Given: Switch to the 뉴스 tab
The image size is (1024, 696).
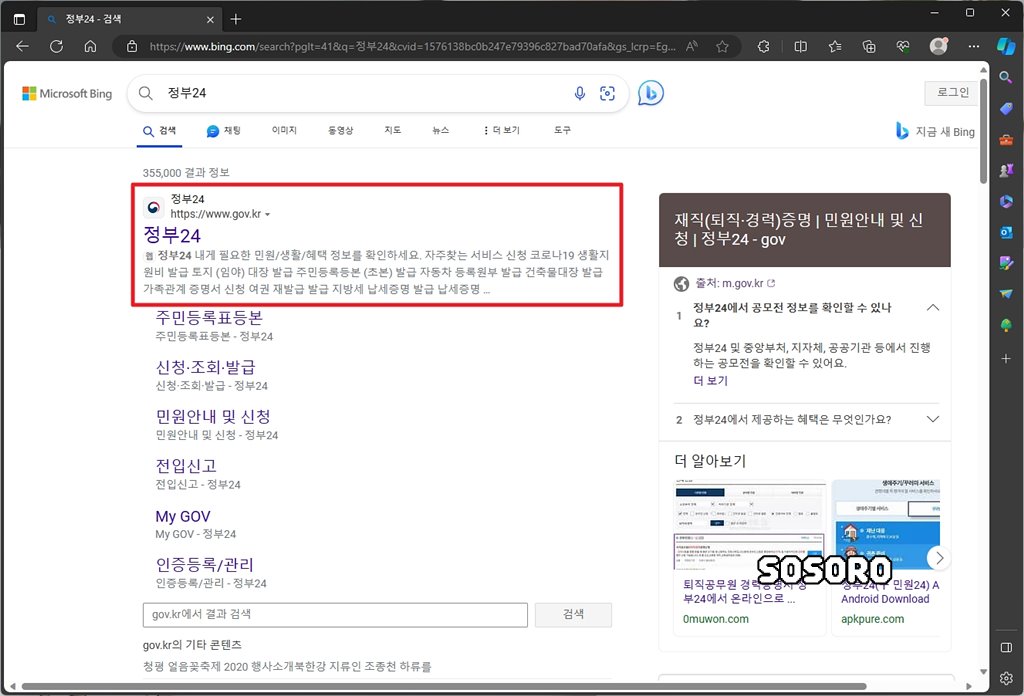Looking at the screenshot, I should tap(441, 131).
